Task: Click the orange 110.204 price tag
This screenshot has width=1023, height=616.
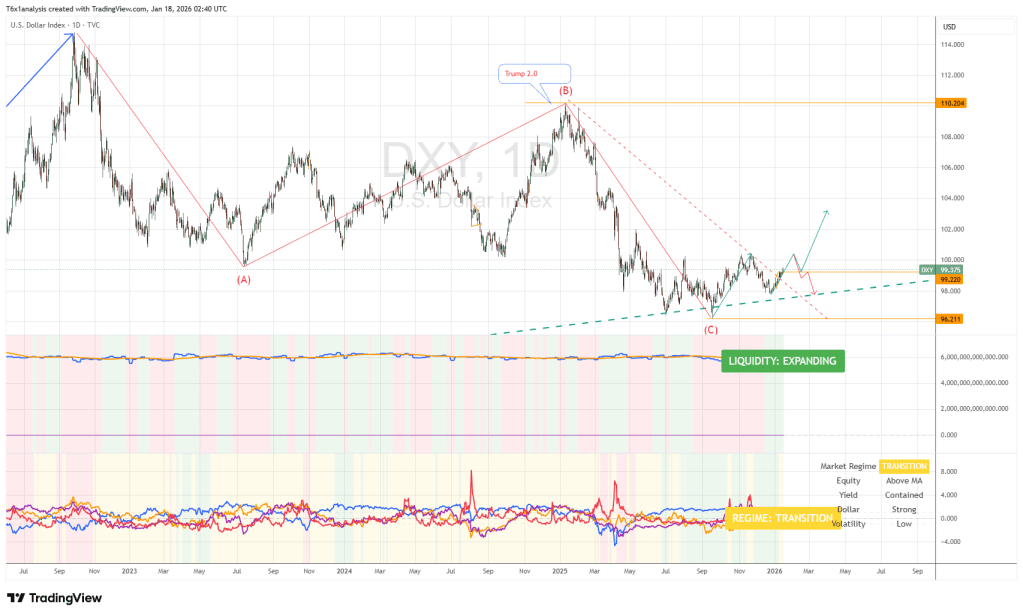Action: pos(951,103)
